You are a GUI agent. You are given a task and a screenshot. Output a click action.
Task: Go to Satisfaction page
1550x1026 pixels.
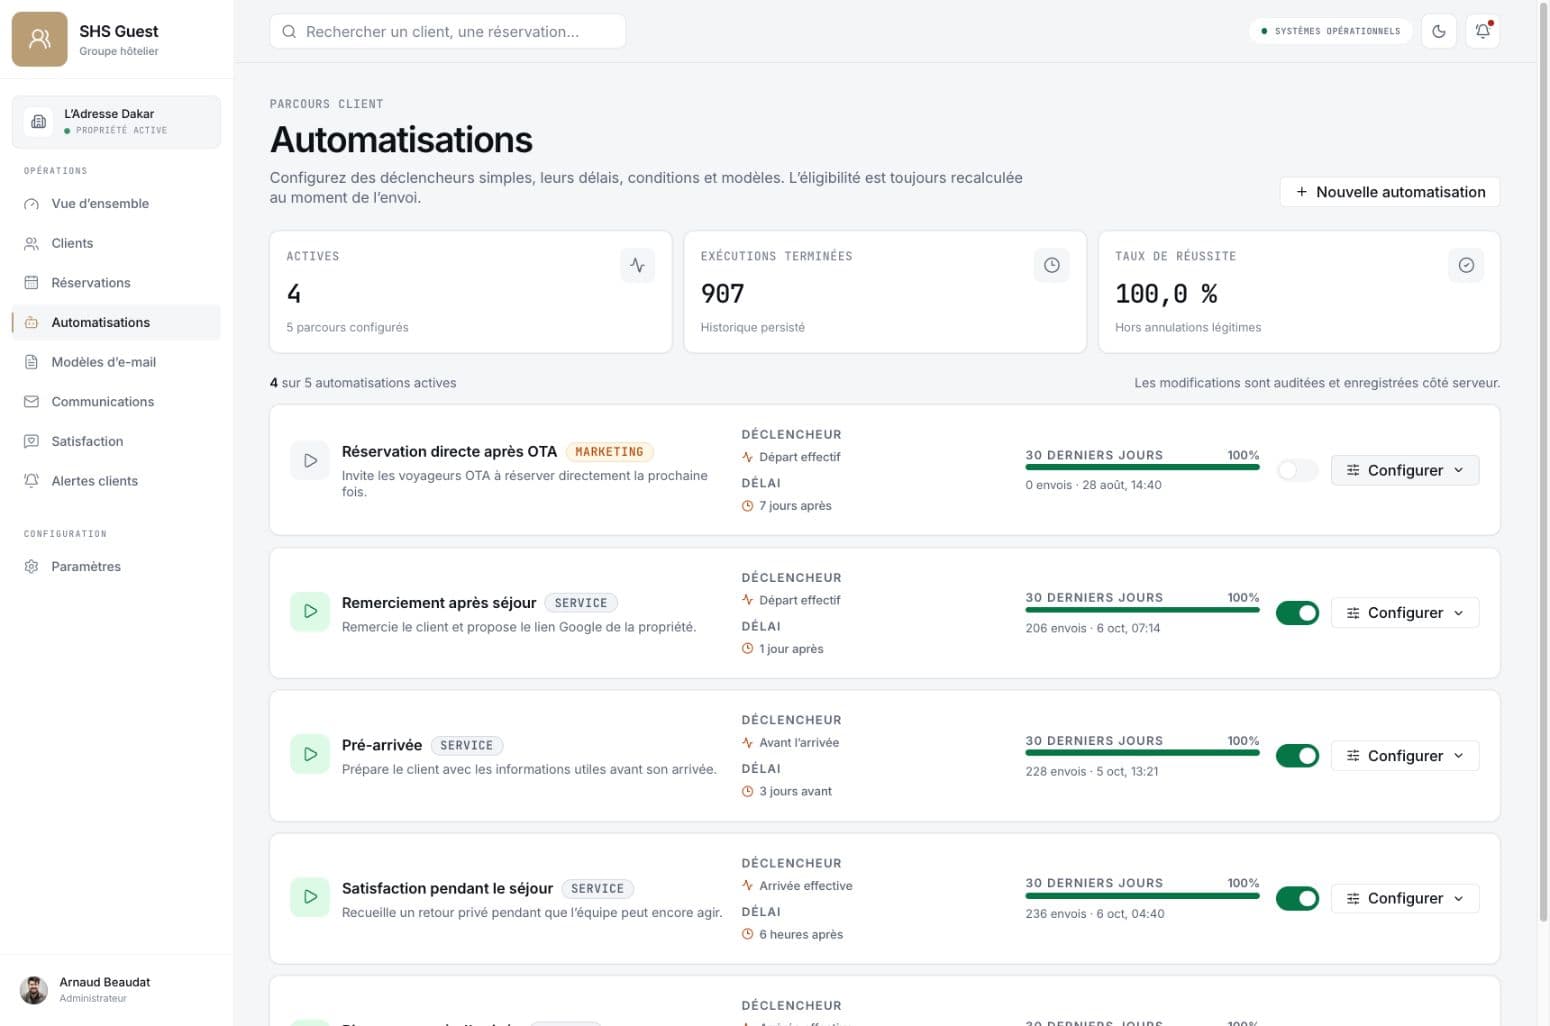tap(116, 441)
